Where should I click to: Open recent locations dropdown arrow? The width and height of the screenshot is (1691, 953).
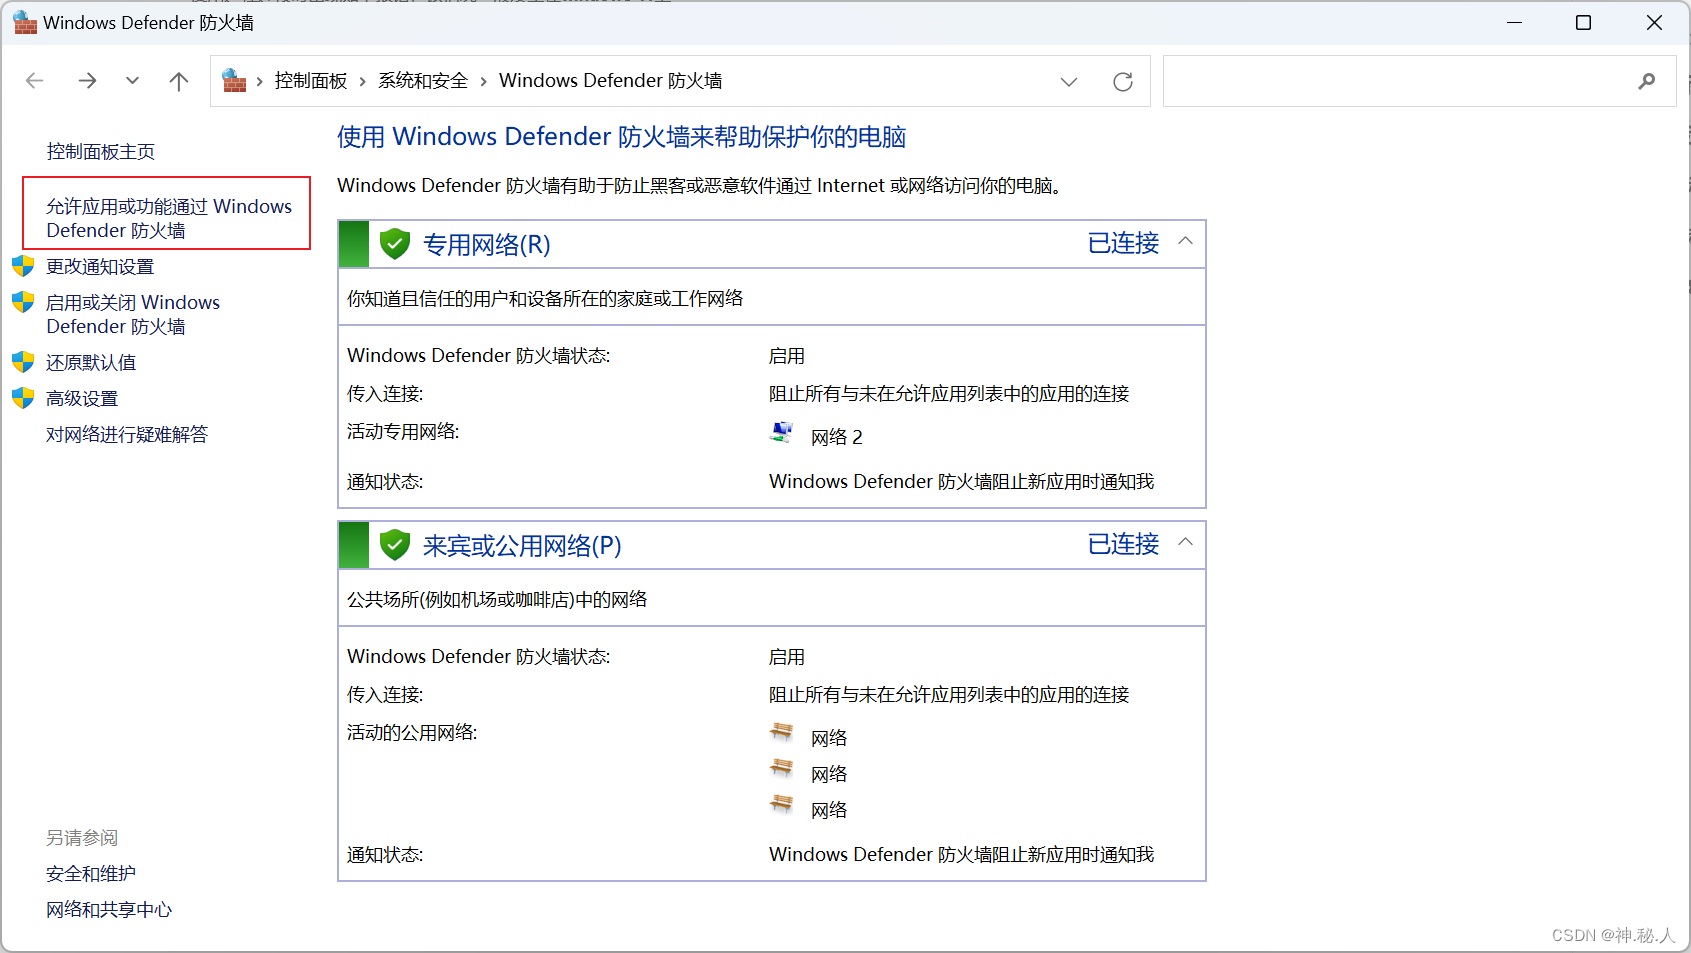click(132, 81)
